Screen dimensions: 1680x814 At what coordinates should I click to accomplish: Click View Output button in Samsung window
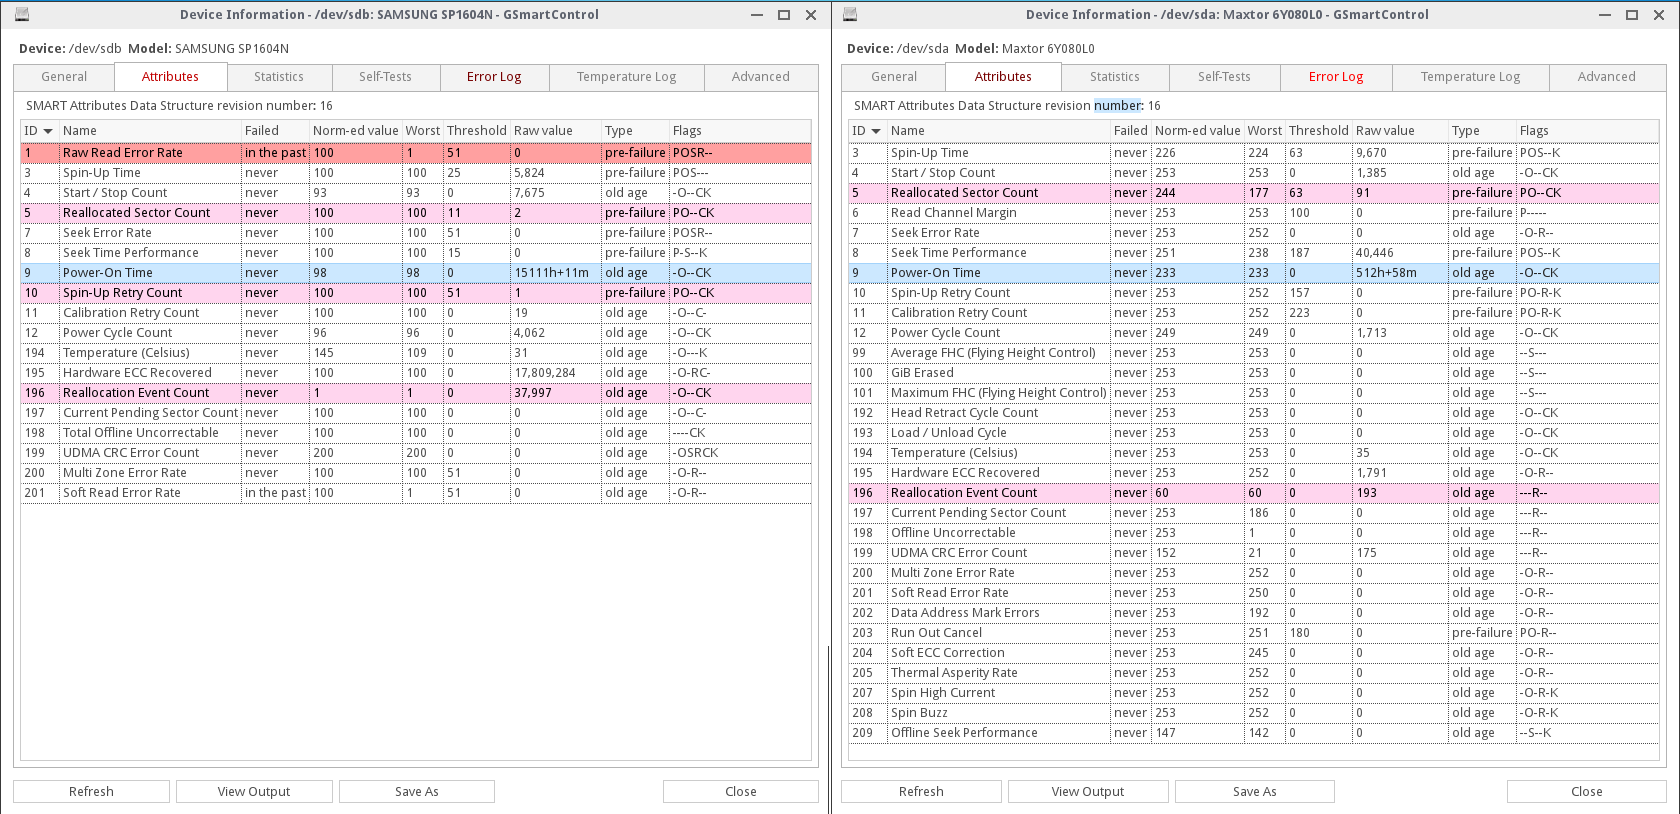254,791
